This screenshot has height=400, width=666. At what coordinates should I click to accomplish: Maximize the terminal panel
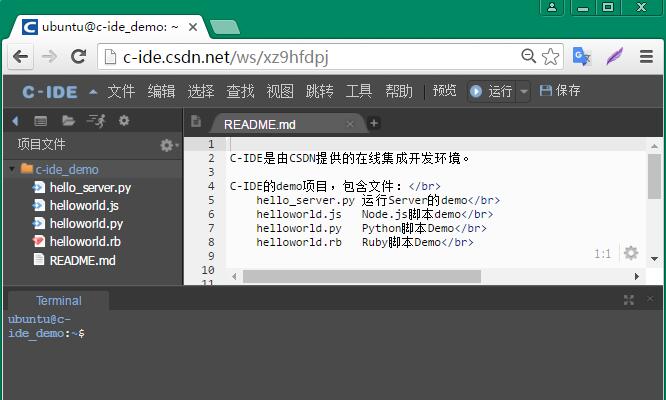[629, 300]
